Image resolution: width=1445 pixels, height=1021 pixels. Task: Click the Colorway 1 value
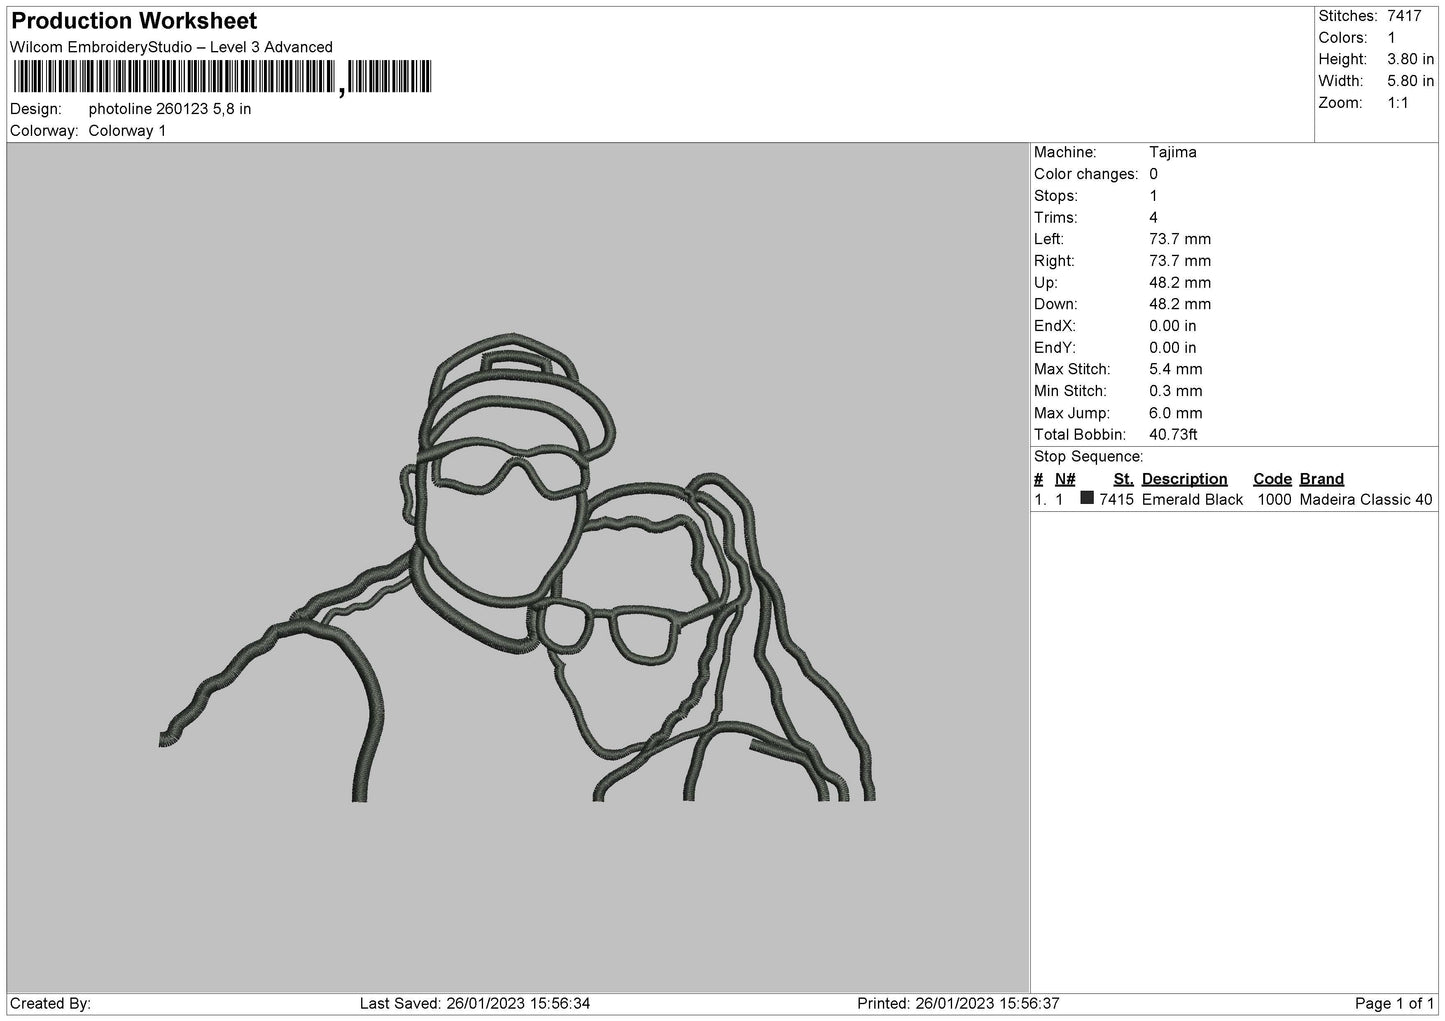127,131
